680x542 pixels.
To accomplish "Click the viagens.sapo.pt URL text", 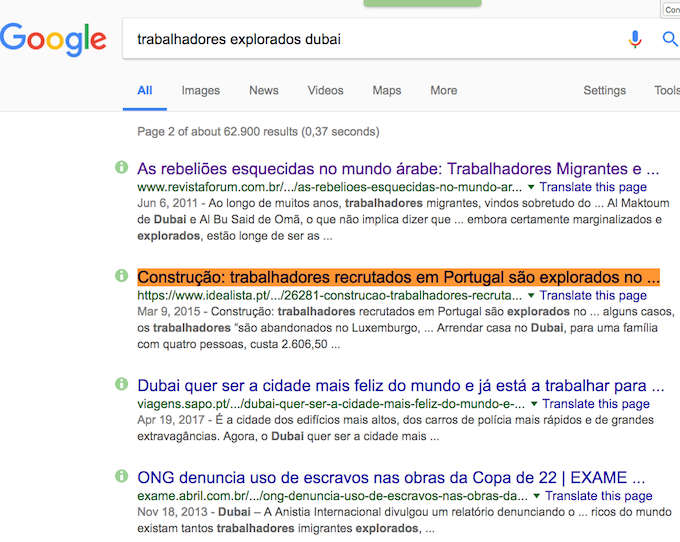I will tap(331, 404).
